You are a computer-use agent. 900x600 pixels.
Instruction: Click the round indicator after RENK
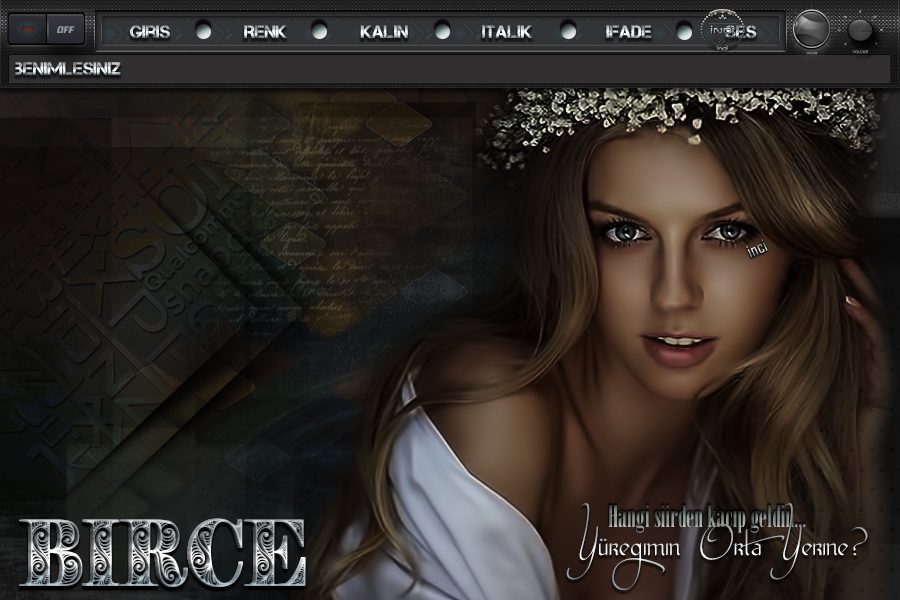point(319,31)
